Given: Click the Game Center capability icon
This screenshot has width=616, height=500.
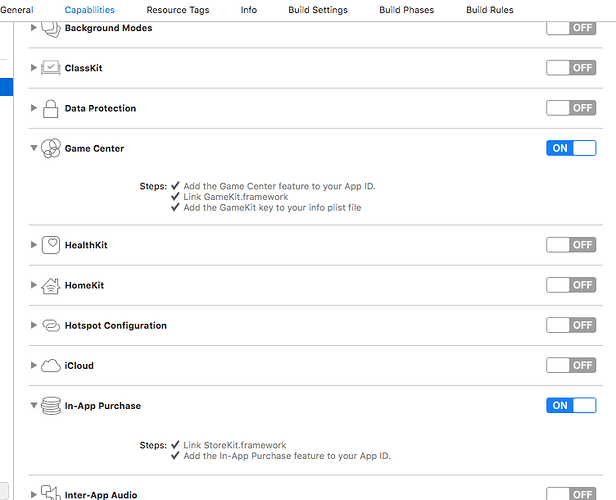Looking at the screenshot, I should (50, 148).
